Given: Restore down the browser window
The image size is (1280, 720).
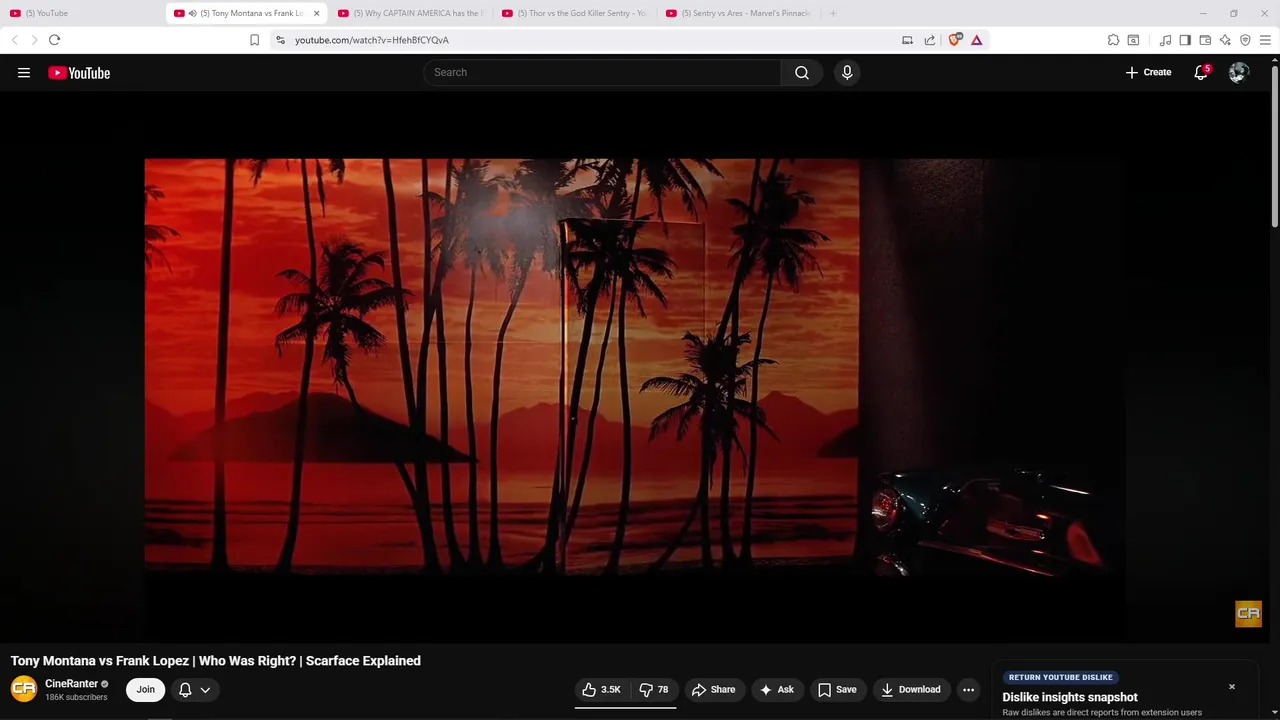Looking at the screenshot, I should (x=1233, y=13).
